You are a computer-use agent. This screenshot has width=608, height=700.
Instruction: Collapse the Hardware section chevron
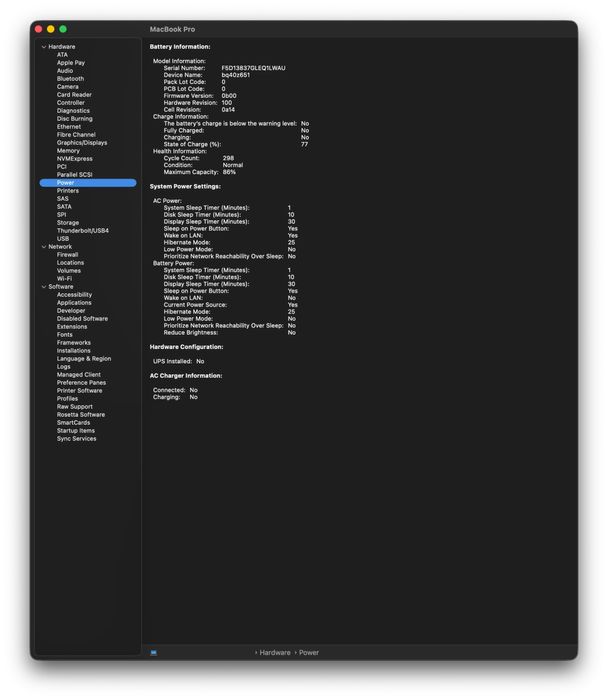tap(44, 47)
